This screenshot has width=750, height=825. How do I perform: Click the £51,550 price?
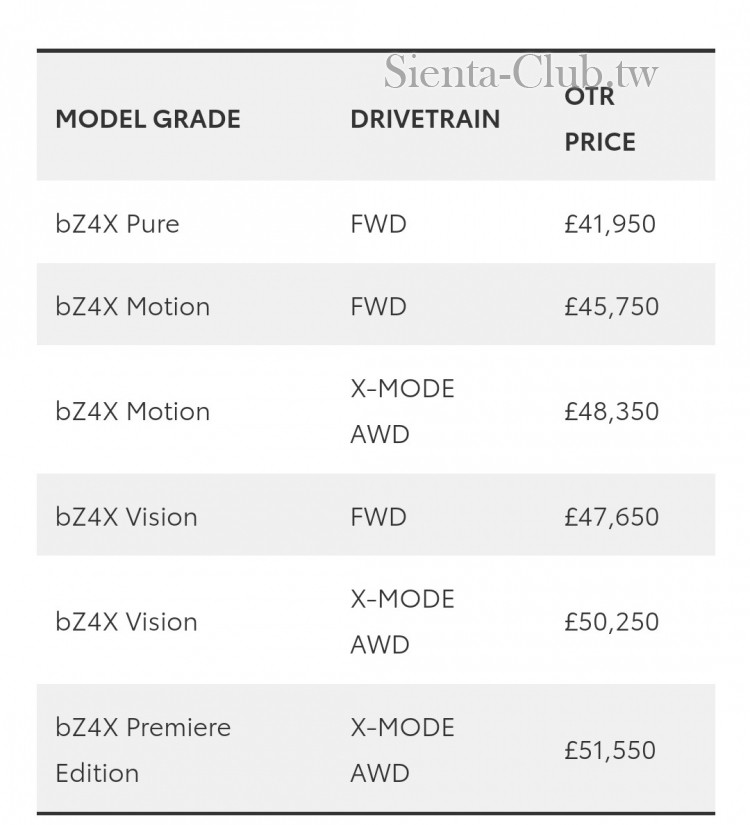click(611, 749)
